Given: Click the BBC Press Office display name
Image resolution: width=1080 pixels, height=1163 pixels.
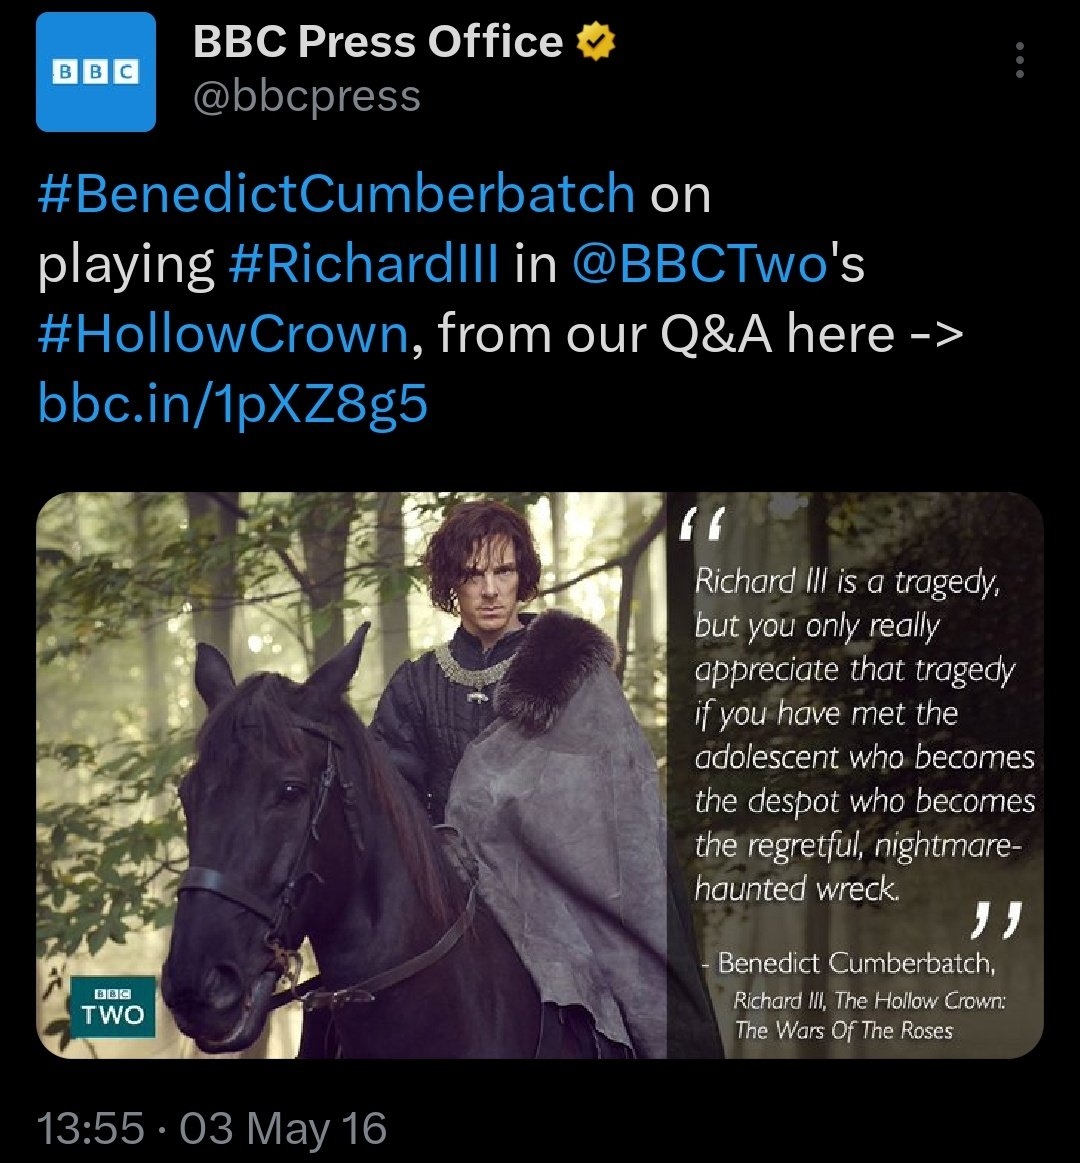Looking at the screenshot, I should click(x=377, y=42).
